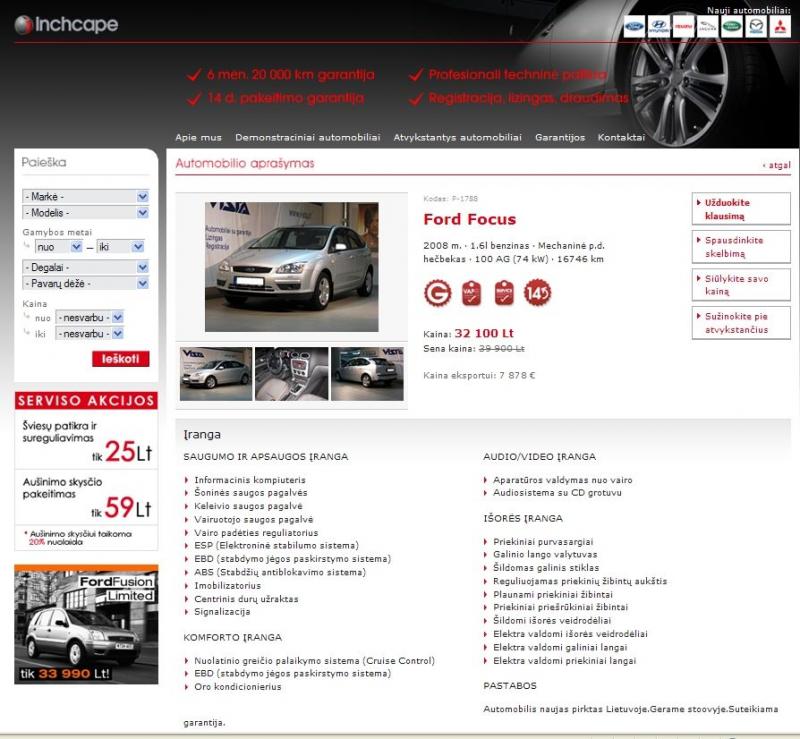
Task: Click the "Oro kondicionierius" list item
Action: tap(238, 686)
